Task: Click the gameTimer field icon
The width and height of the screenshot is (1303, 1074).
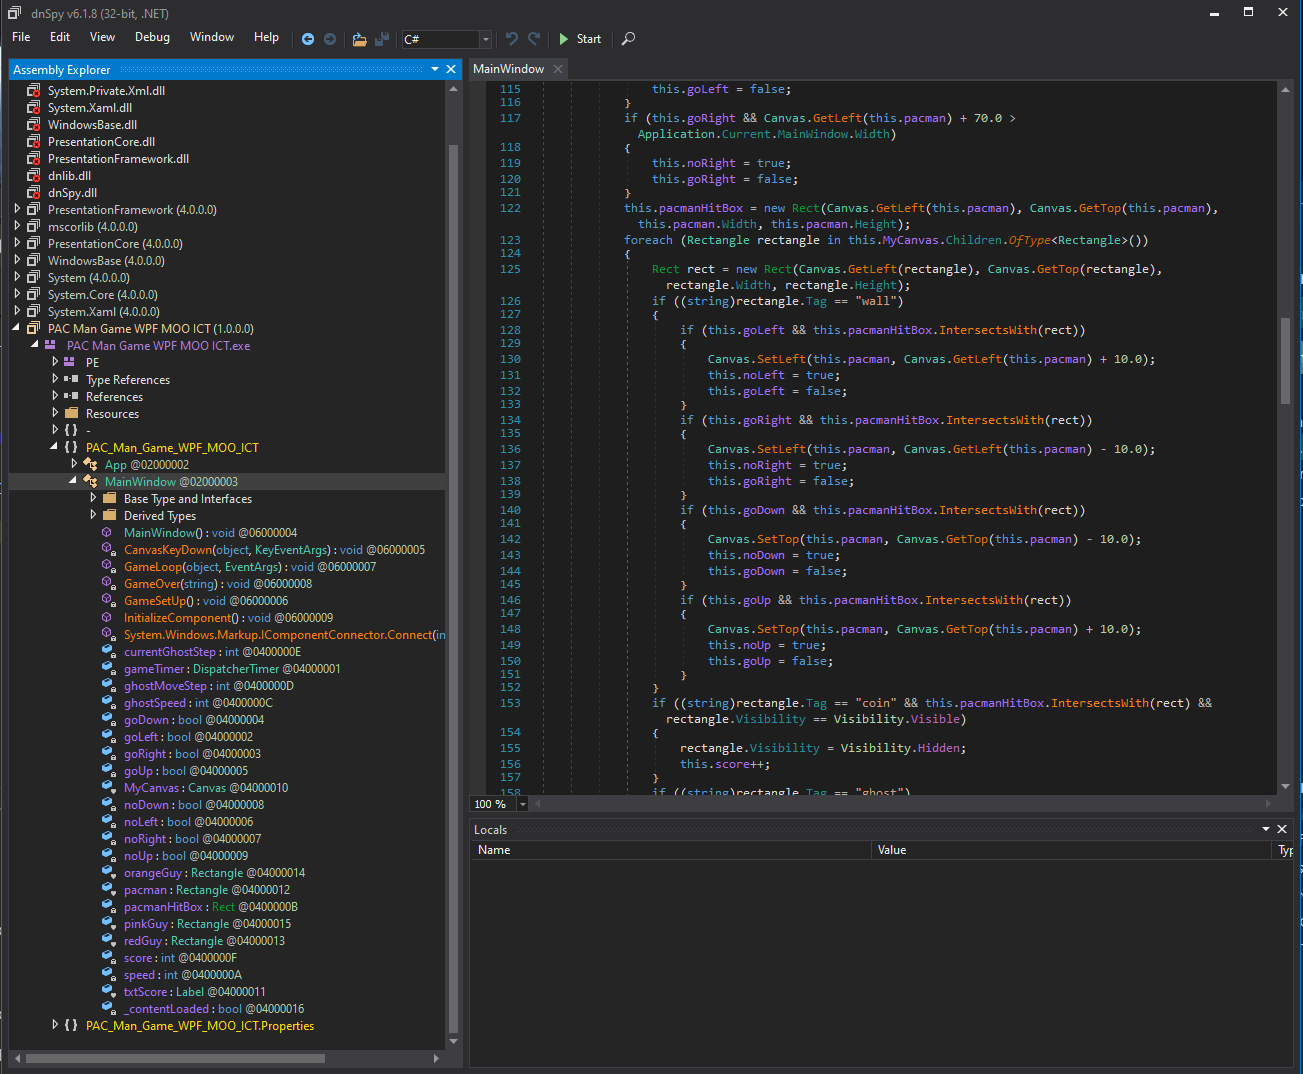Action: [107, 669]
